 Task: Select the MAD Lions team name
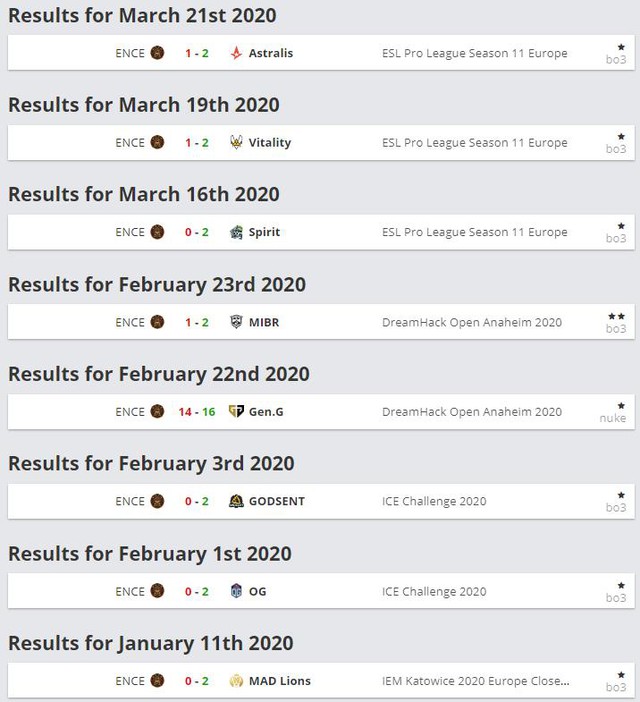coord(279,681)
